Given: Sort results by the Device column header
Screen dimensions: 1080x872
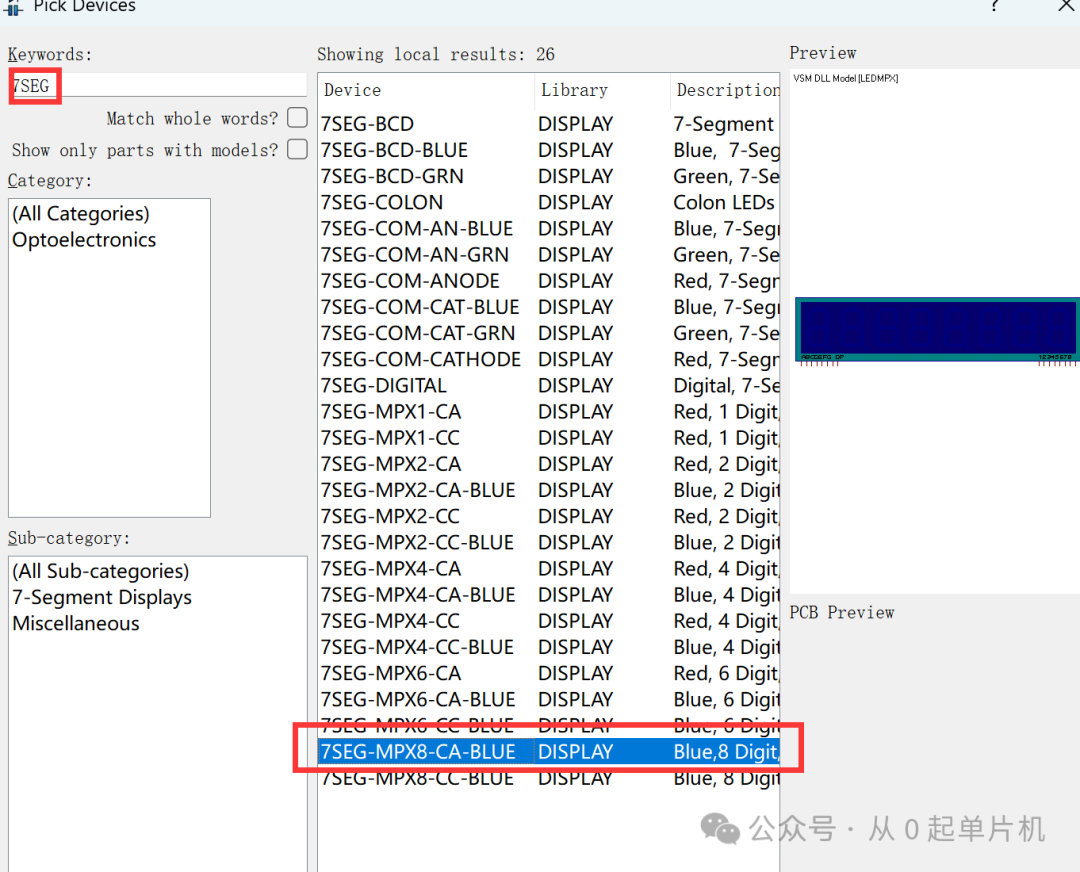Looking at the screenshot, I should [x=426, y=90].
